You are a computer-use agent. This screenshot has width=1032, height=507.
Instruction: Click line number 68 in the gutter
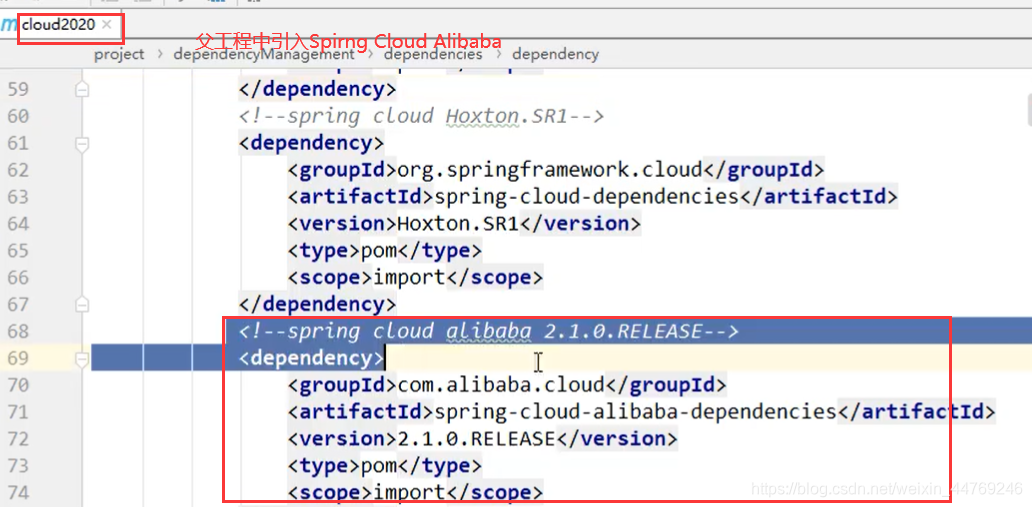17,332
